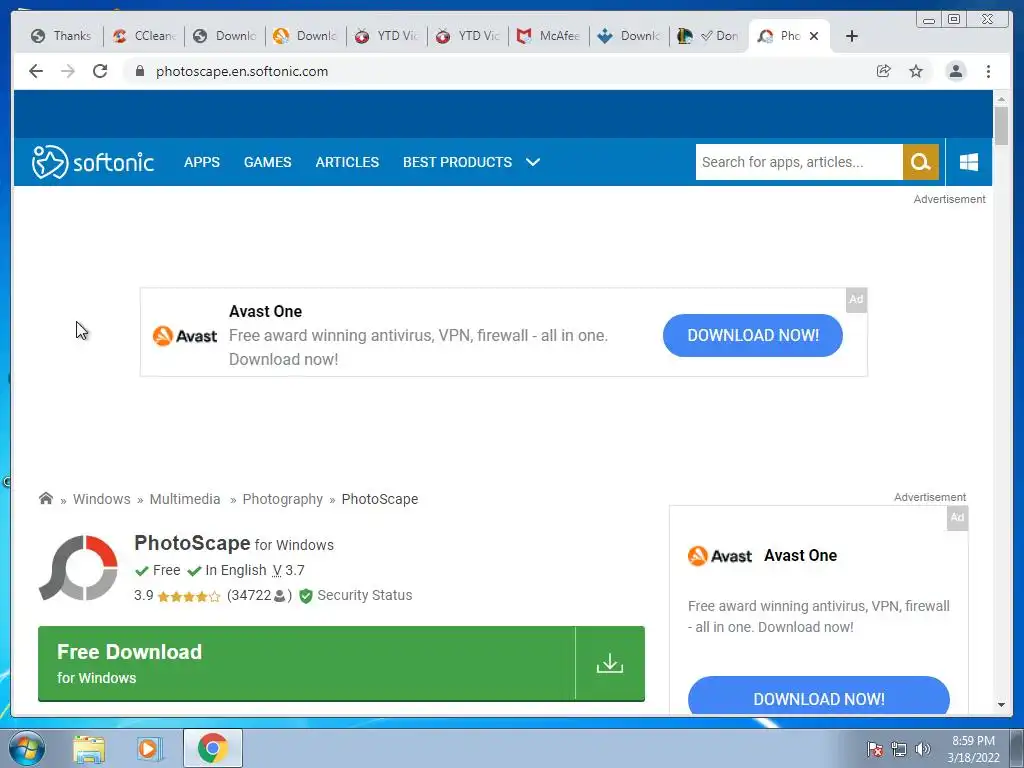
Task: Click the Softonic logo
Action: 93,162
